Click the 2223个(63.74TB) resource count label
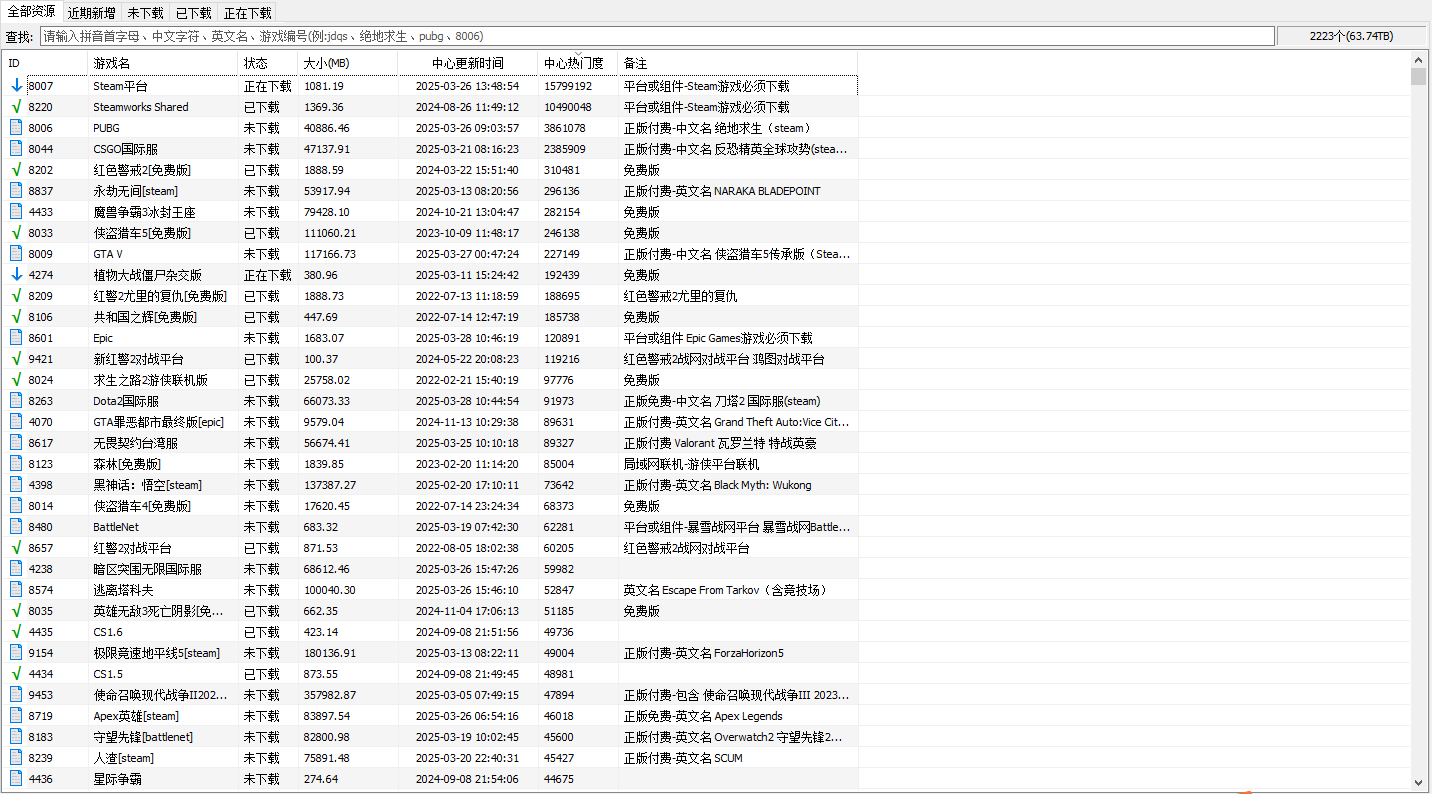This screenshot has height=794, width=1432. pyautogui.click(x=1352, y=36)
